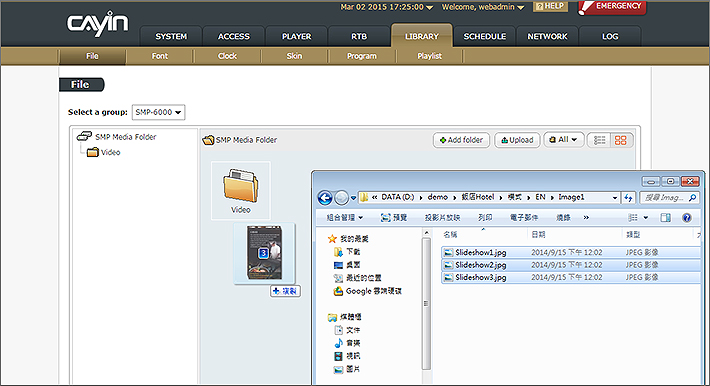Select Google drive item in navigation pane
Screen dimensions: 710x386
[367, 291]
